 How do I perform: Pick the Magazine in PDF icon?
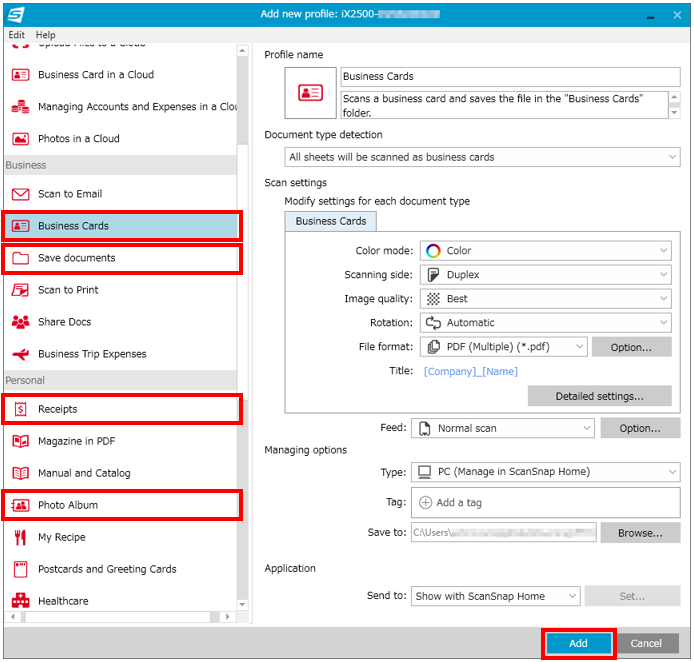pos(20,441)
